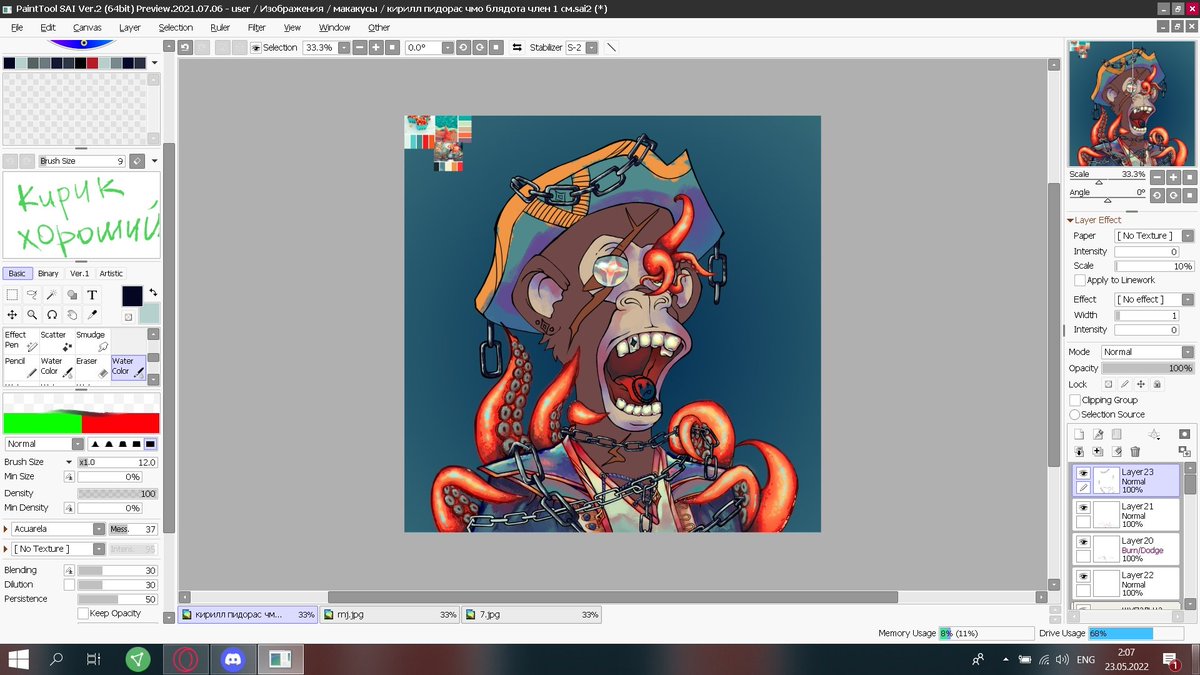Switch to mj.jpg document tab
Viewport: 1200px width, 675px height.
click(x=389, y=614)
